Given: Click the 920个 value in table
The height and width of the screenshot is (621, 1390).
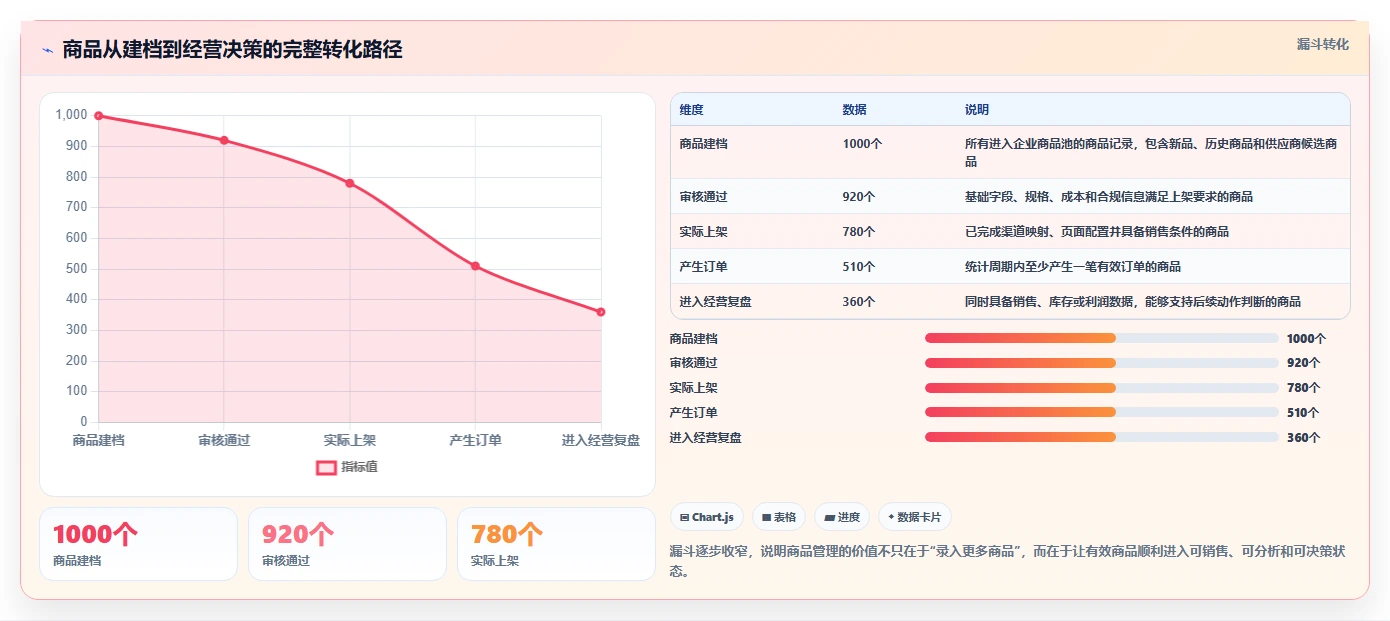Looking at the screenshot, I should pos(859,197).
